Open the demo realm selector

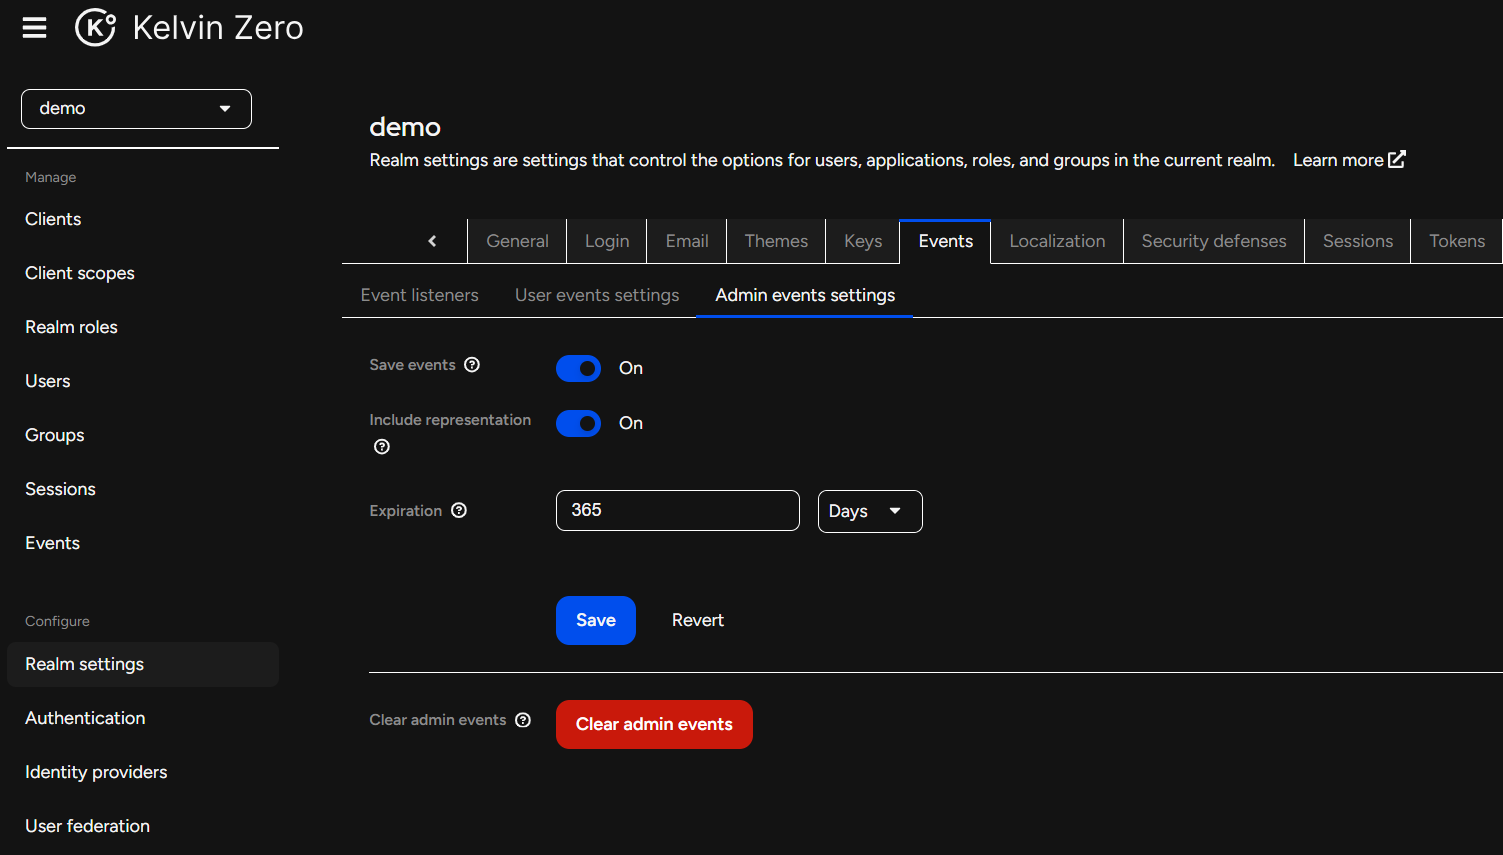pyautogui.click(x=135, y=108)
